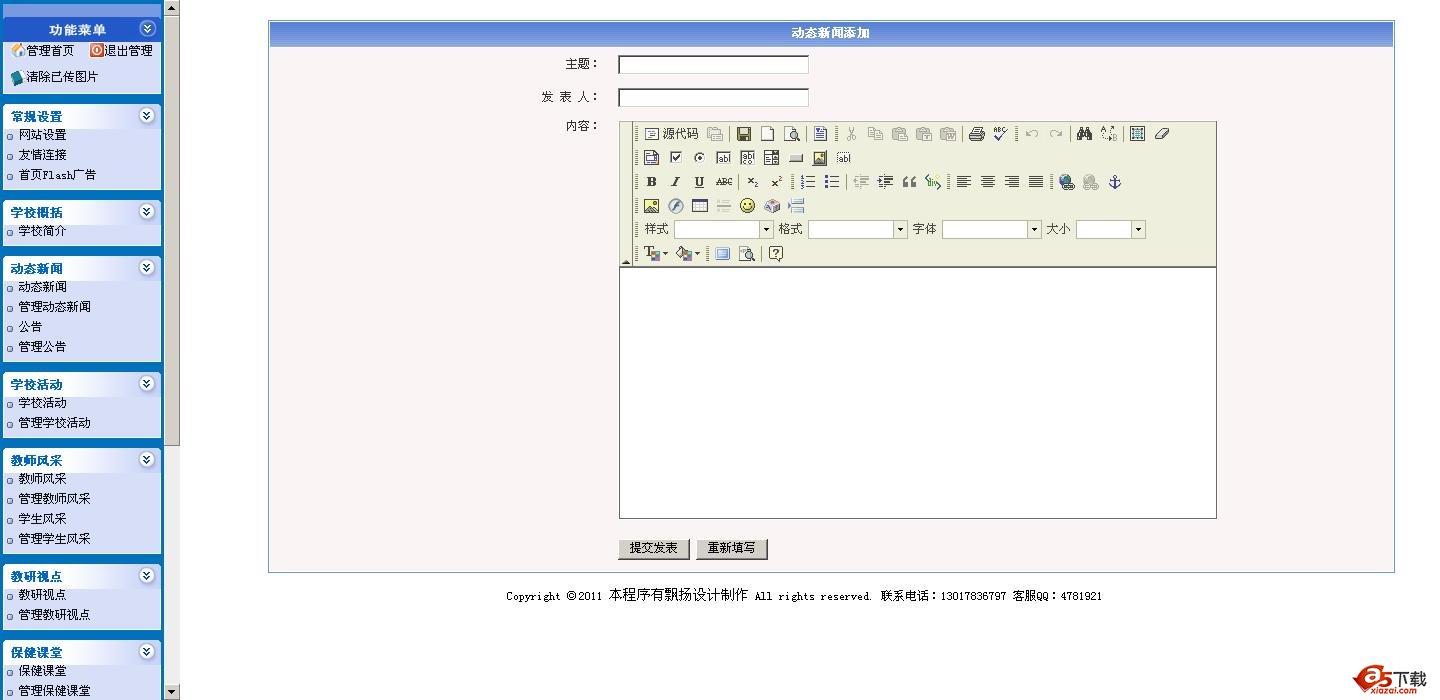Click the anchor icon in editor toolbar
Image resolution: width=1440 pixels, height=700 pixels.
click(x=1115, y=182)
